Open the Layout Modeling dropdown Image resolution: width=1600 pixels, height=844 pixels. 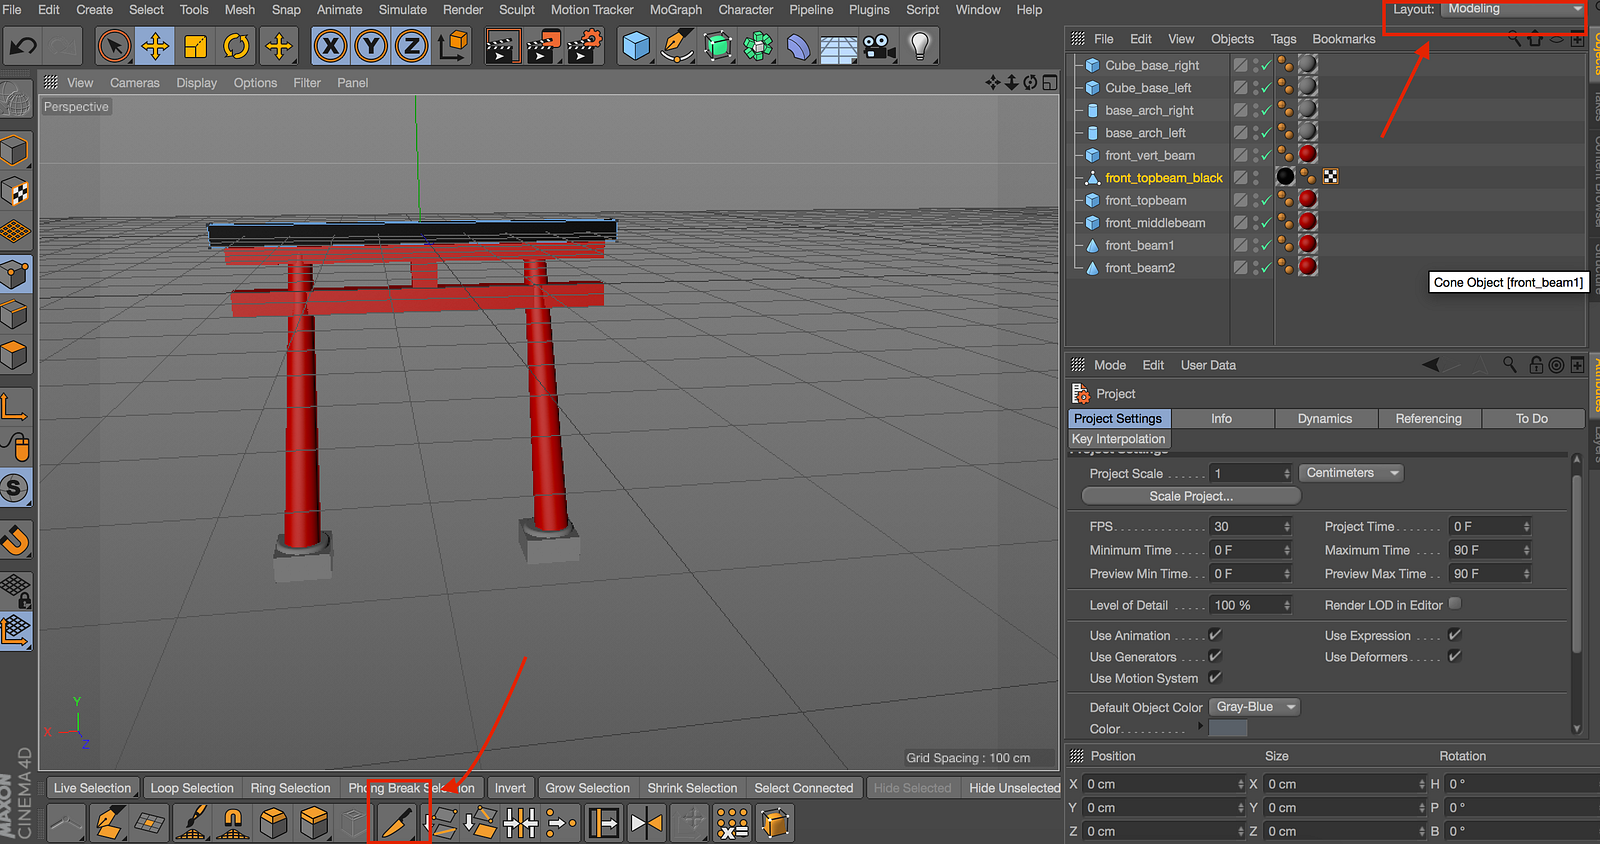[x=1514, y=9]
